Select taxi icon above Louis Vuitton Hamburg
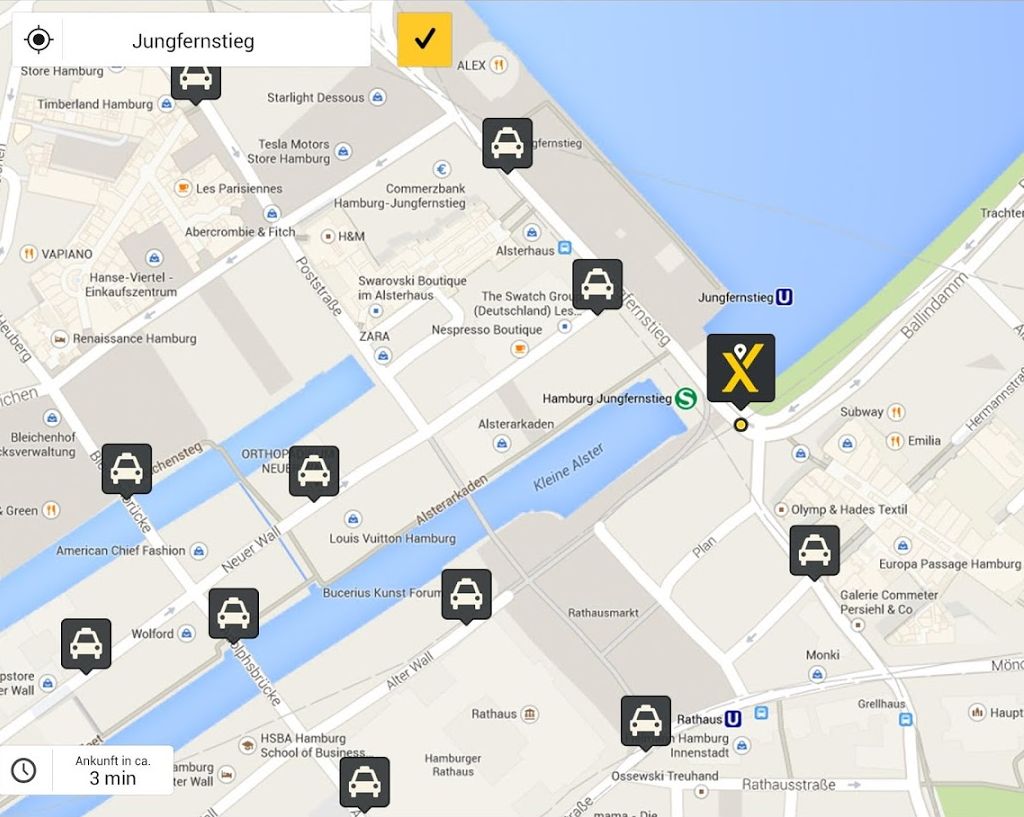 [313, 473]
